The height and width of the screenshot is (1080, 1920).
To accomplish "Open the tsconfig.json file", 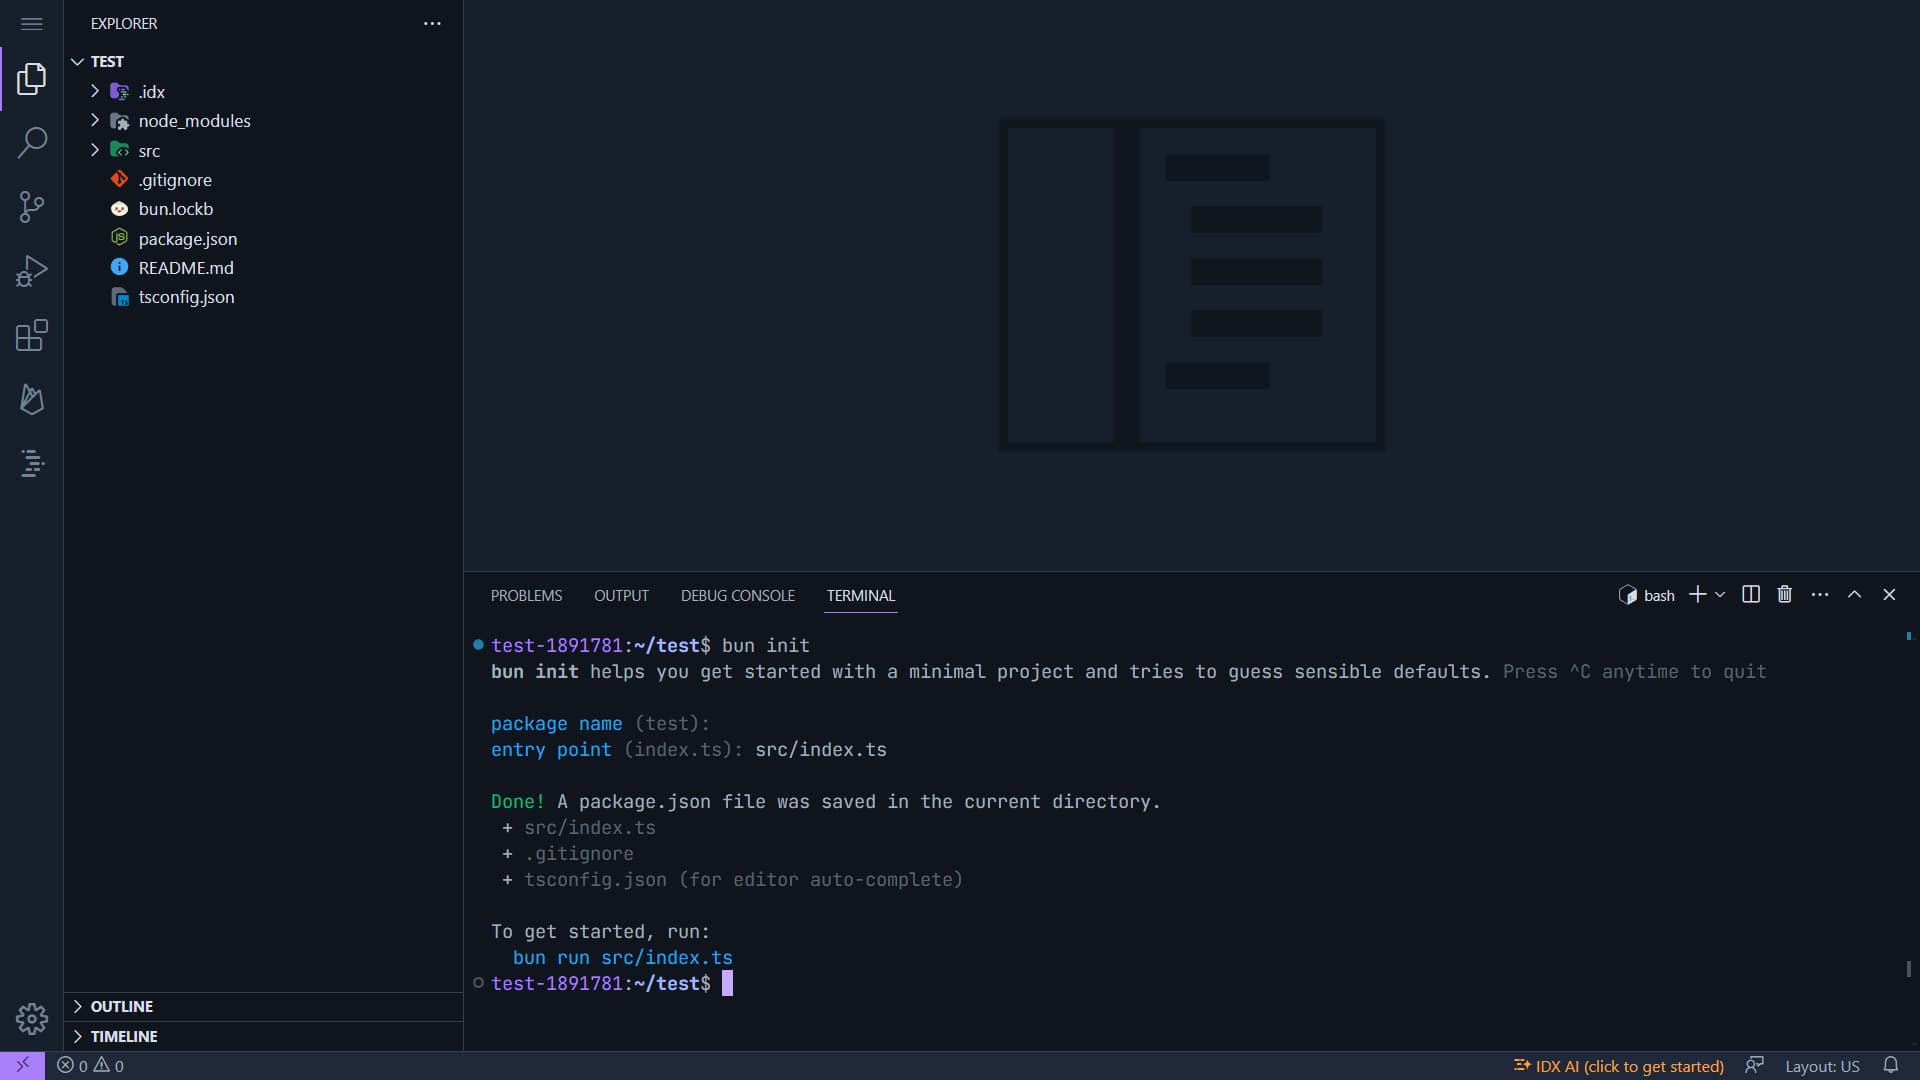I will (x=264, y=297).
